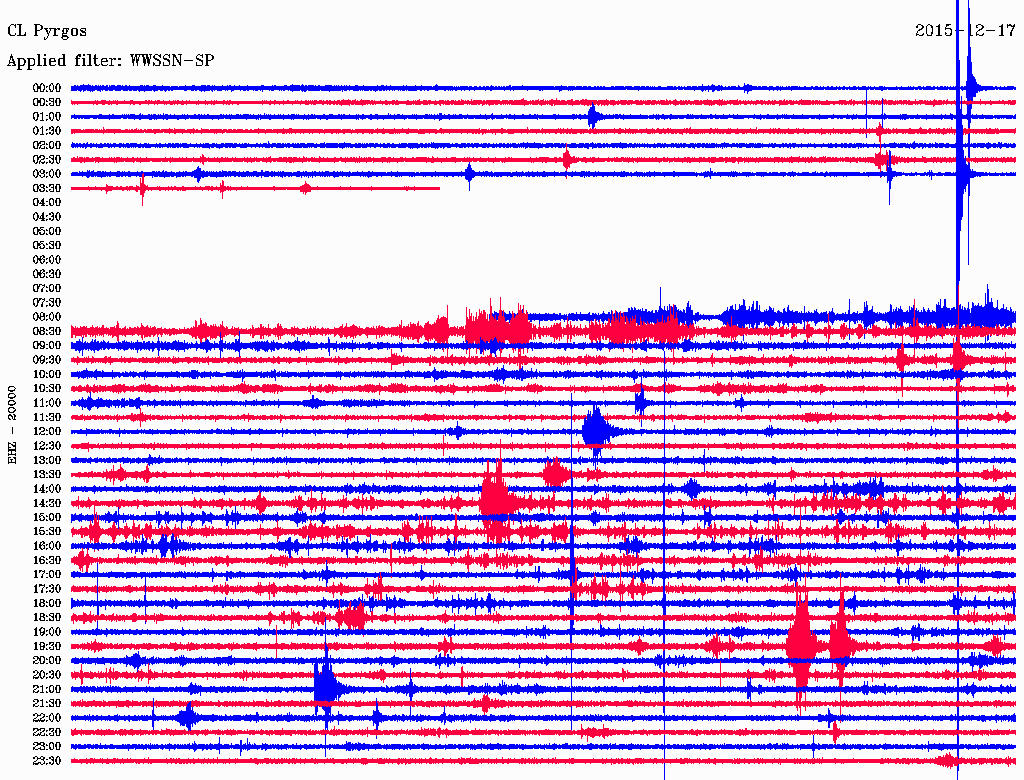Image resolution: width=1024 pixels, height=780 pixels.
Task: Click the 17:30 time label
Action: pyautogui.click(x=47, y=589)
